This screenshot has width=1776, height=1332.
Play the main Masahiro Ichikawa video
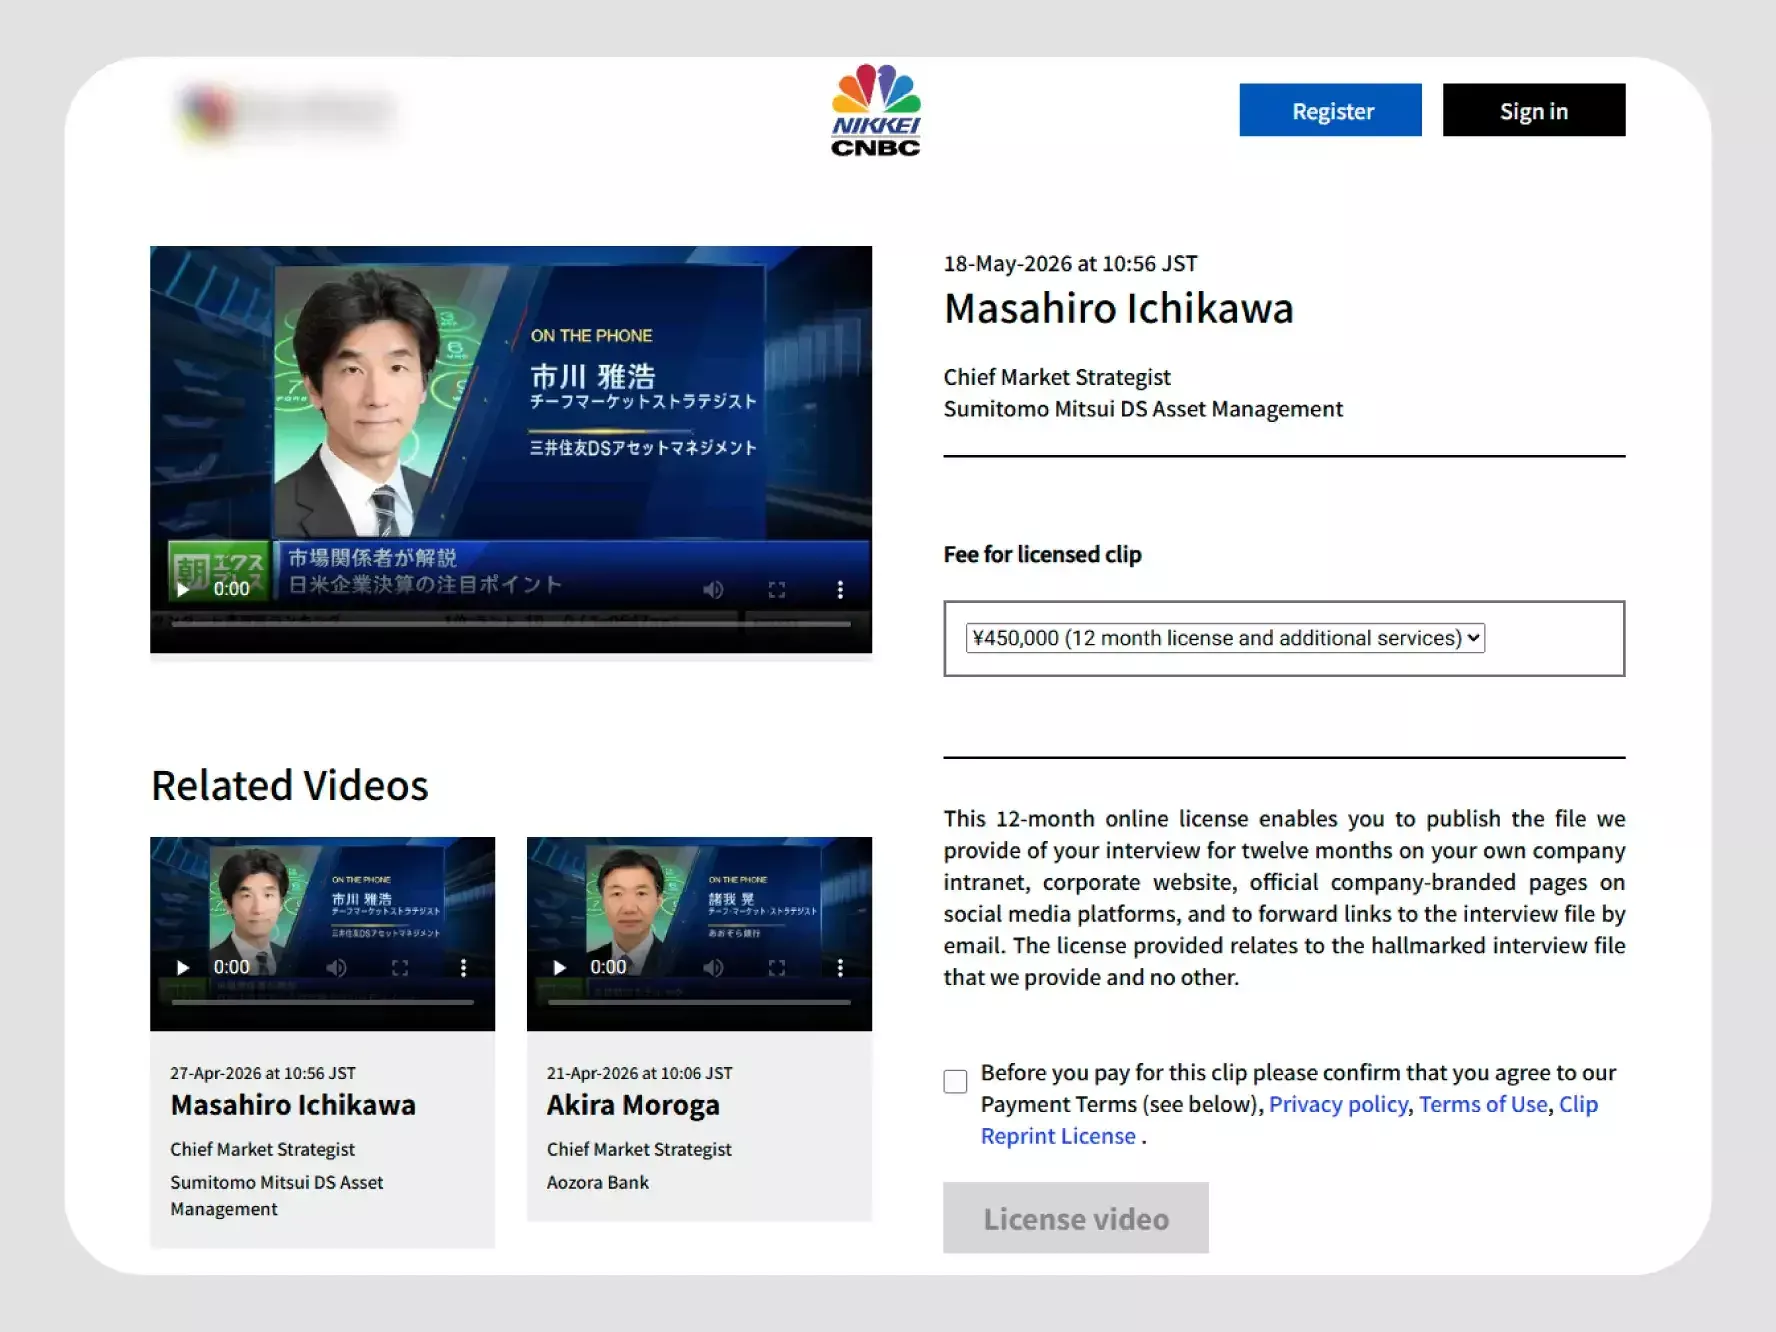tap(183, 589)
